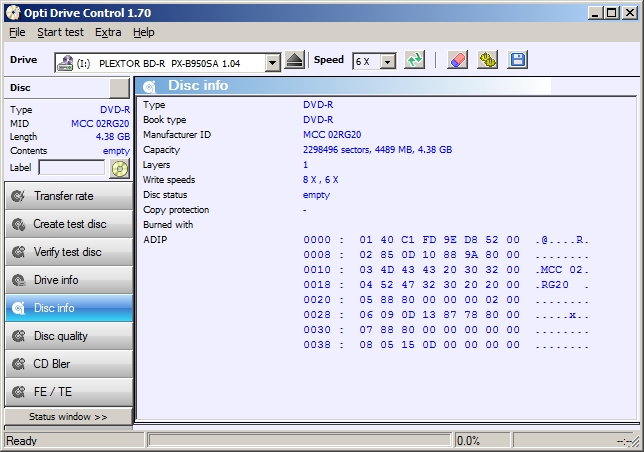
Task: Click the Copy protection label
Action: tap(176, 210)
